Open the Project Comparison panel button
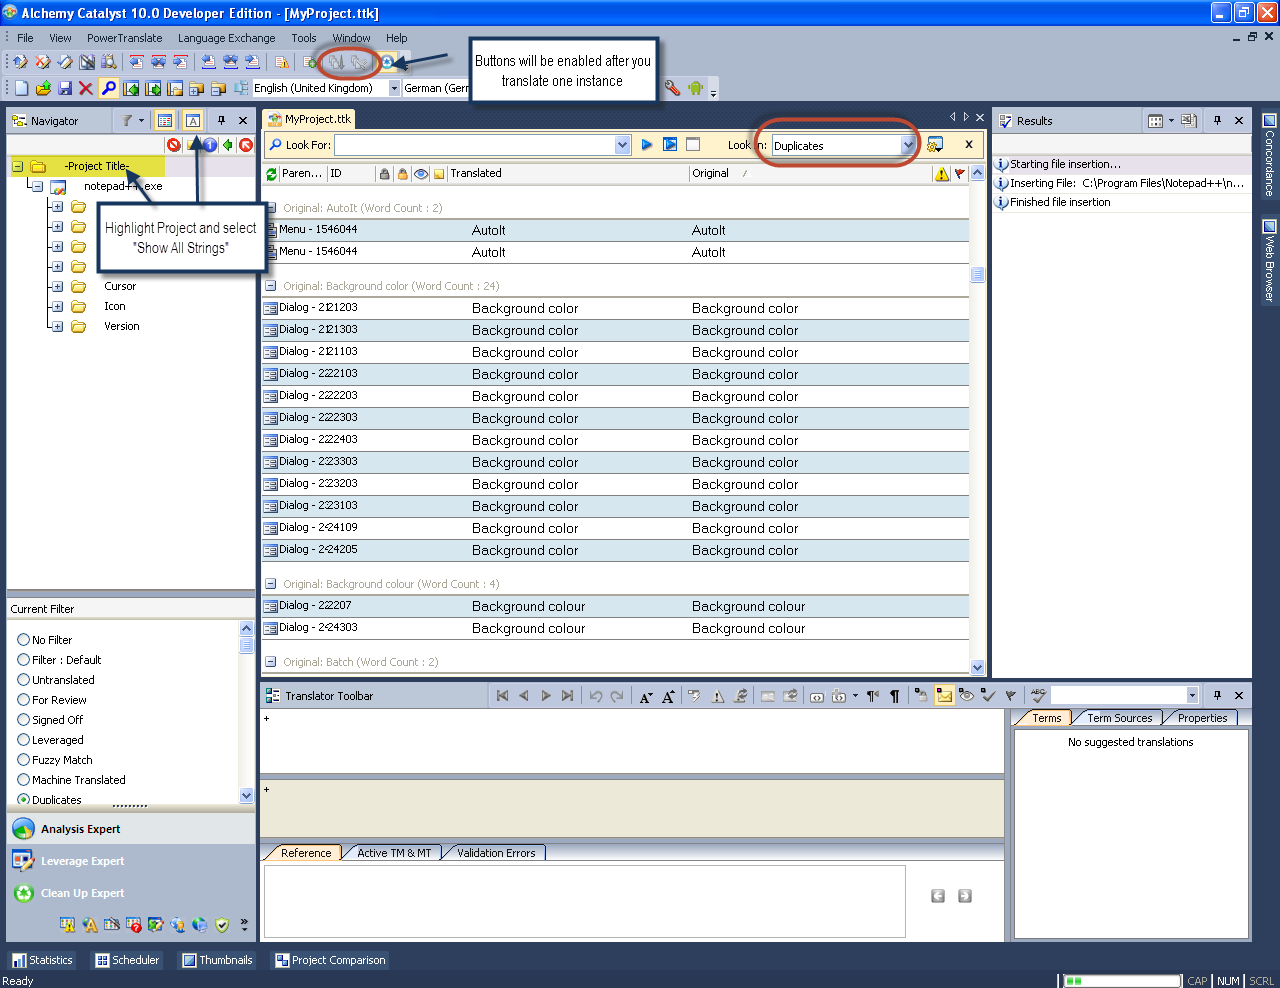Screen dimensions: 1280x988 (330, 960)
